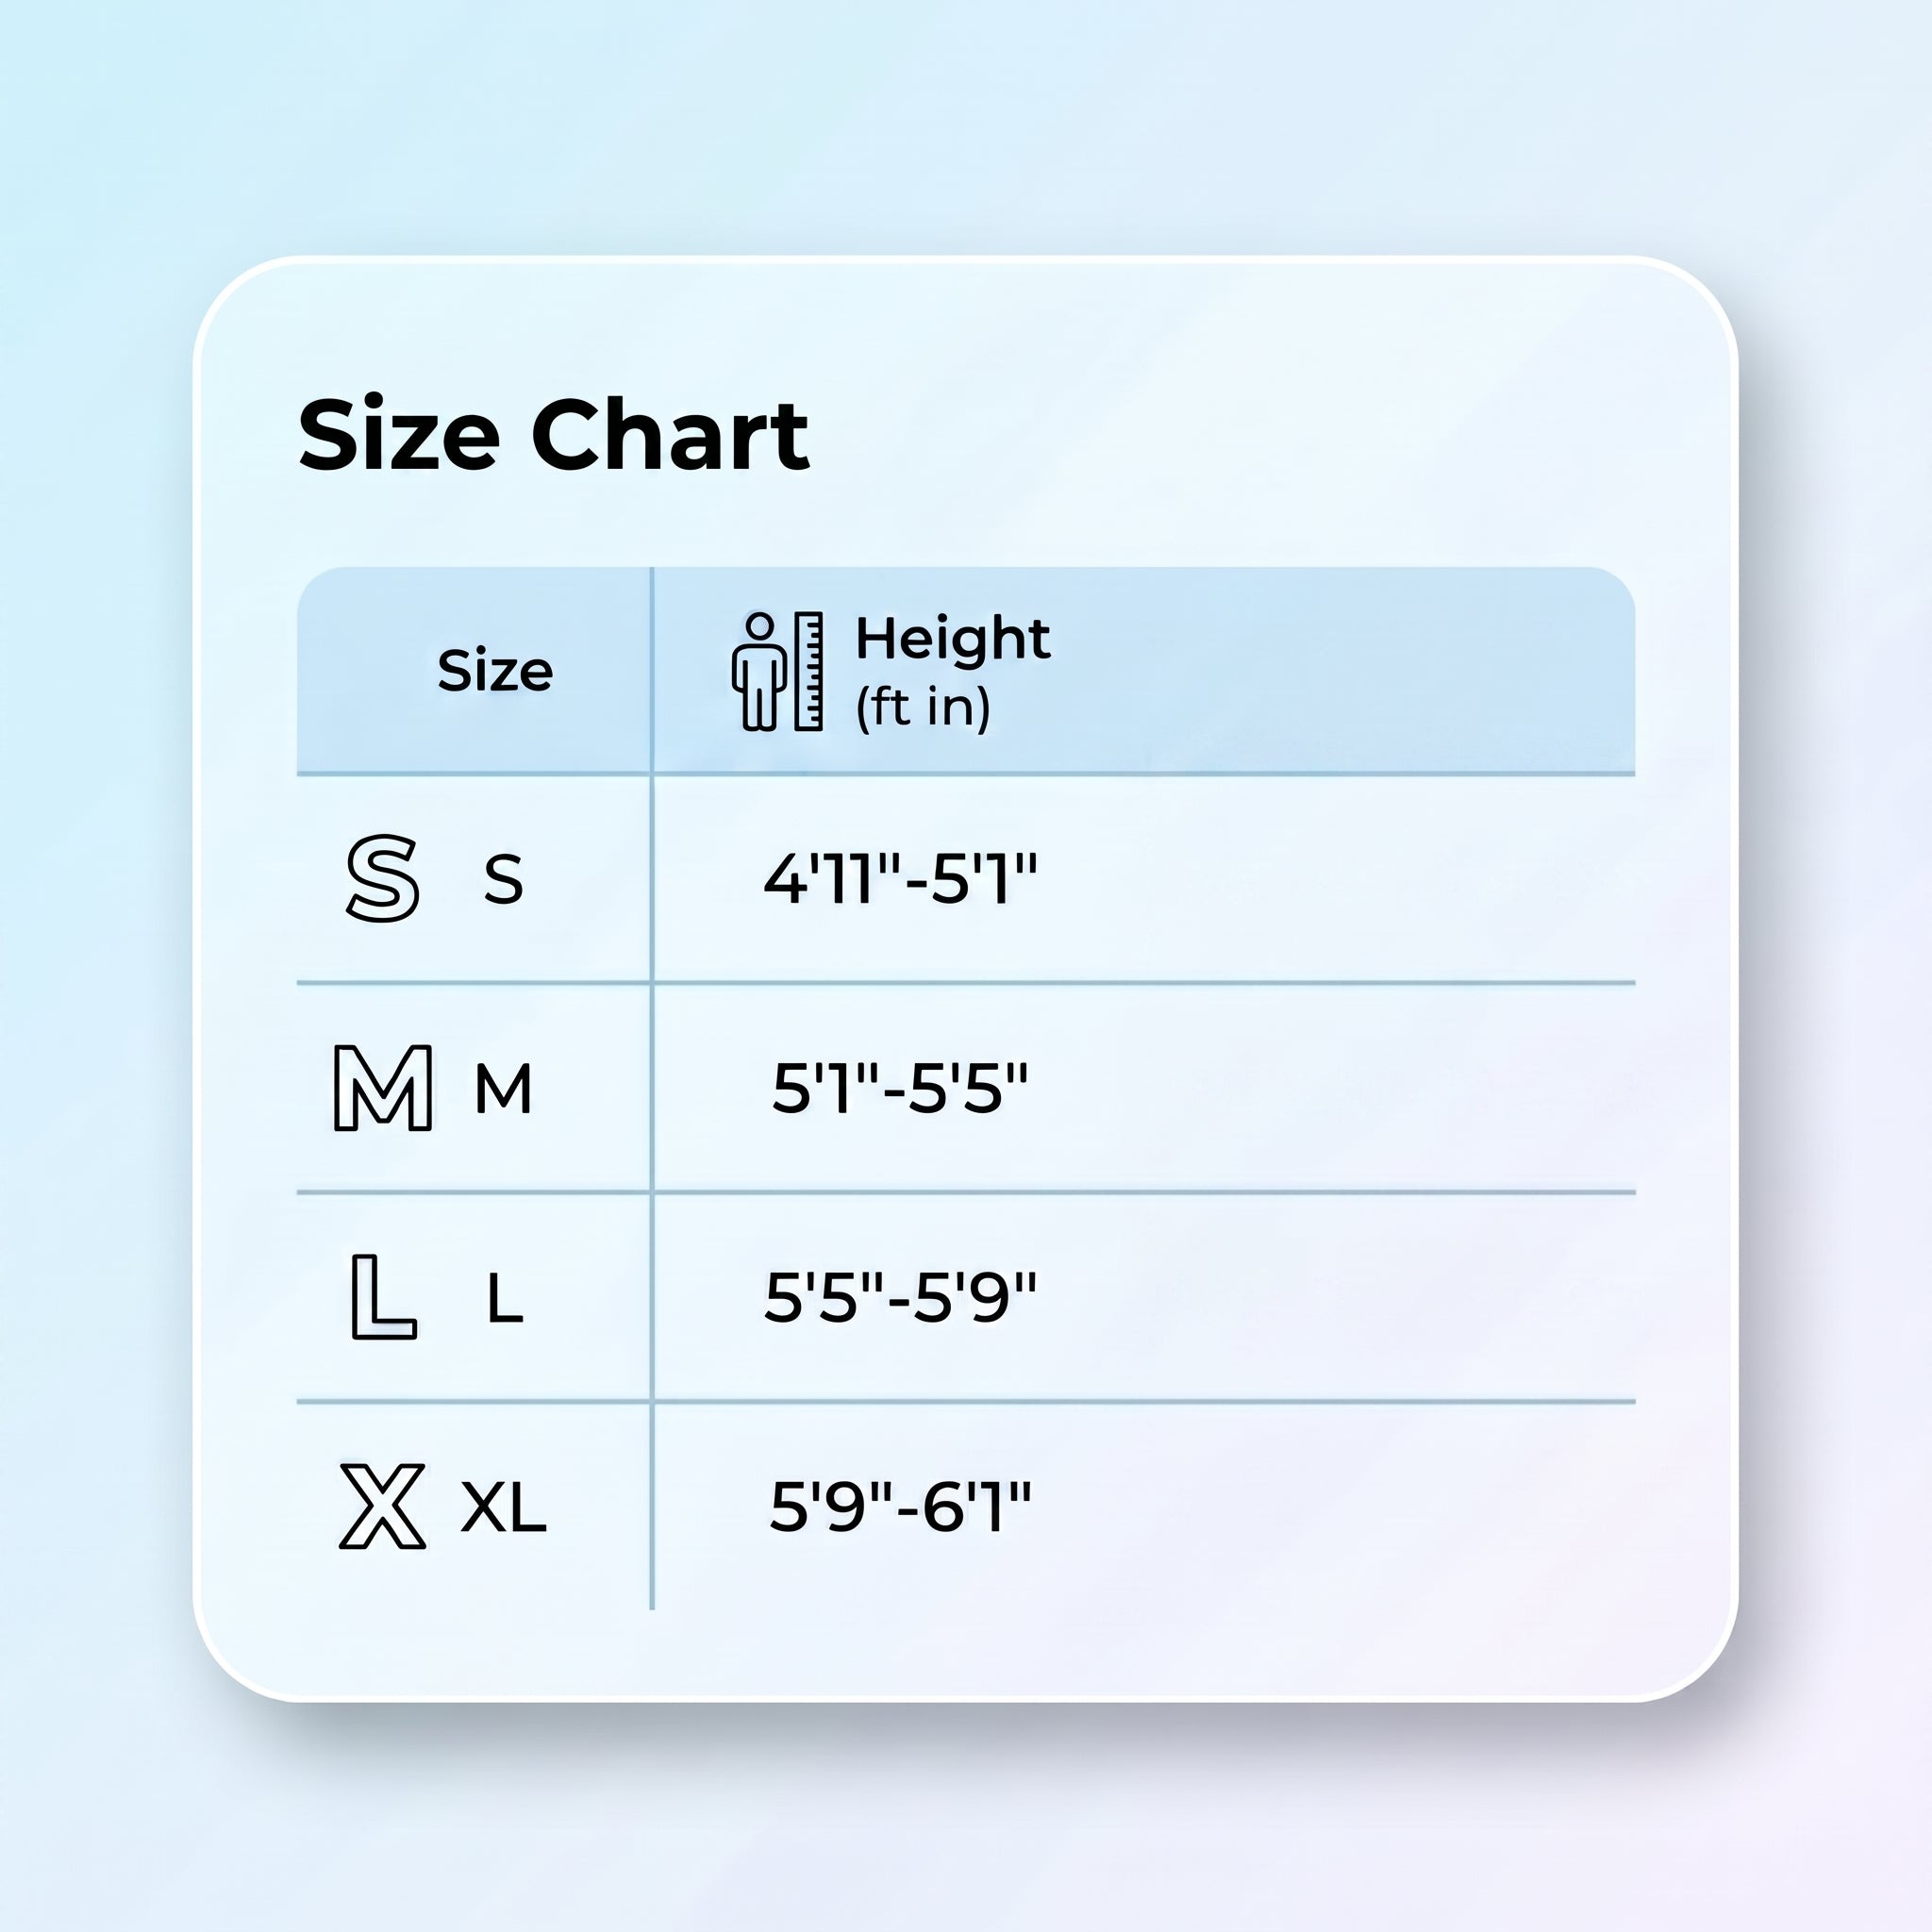Select the plain L size label
The height and width of the screenshot is (1932, 1932).
tap(505, 1298)
